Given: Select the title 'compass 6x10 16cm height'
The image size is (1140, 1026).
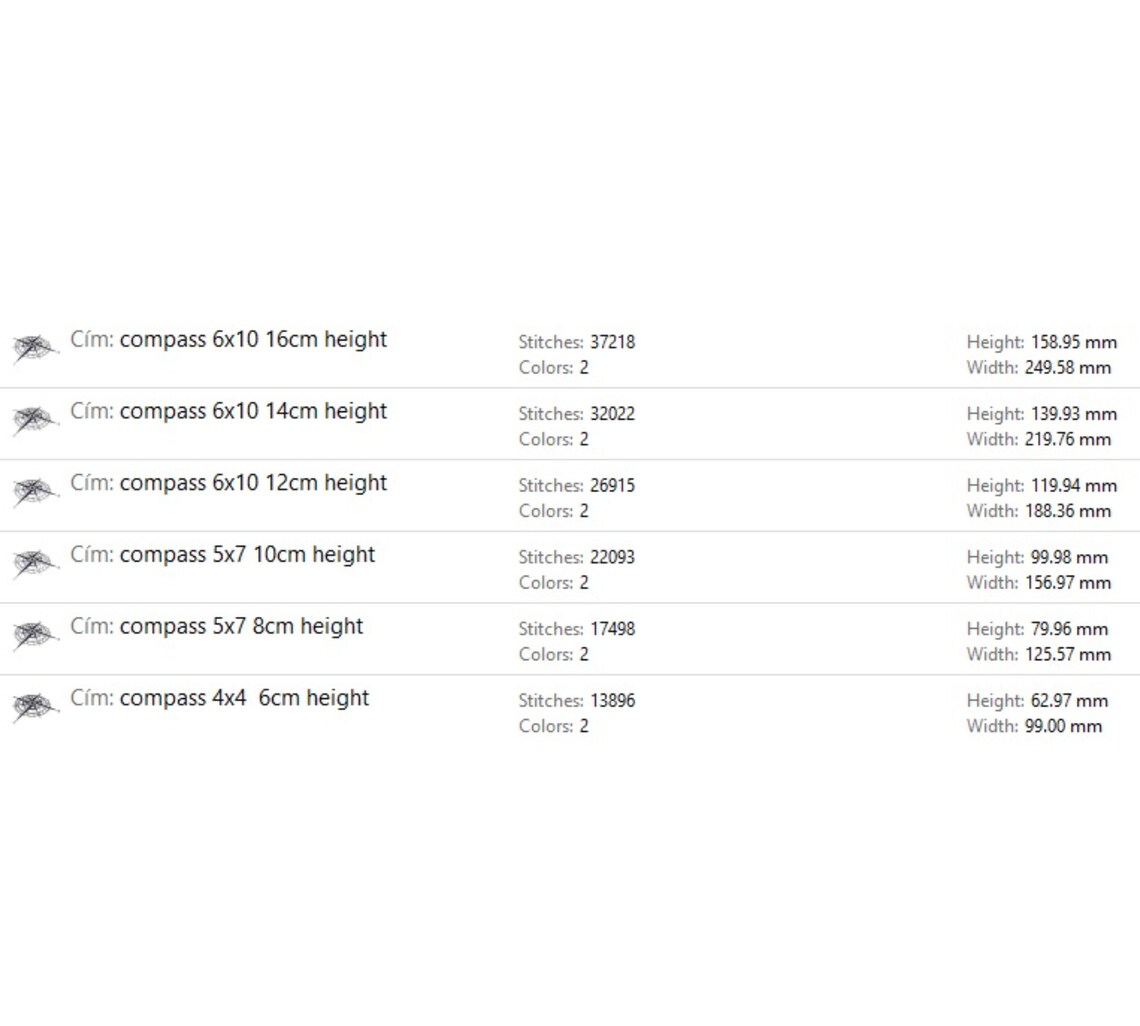Looking at the screenshot, I should 253,340.
